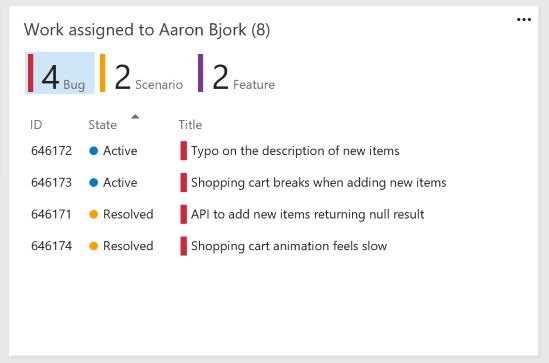Select the 2 Feature filter tile
Screen dimensions: 549x363
237,73
